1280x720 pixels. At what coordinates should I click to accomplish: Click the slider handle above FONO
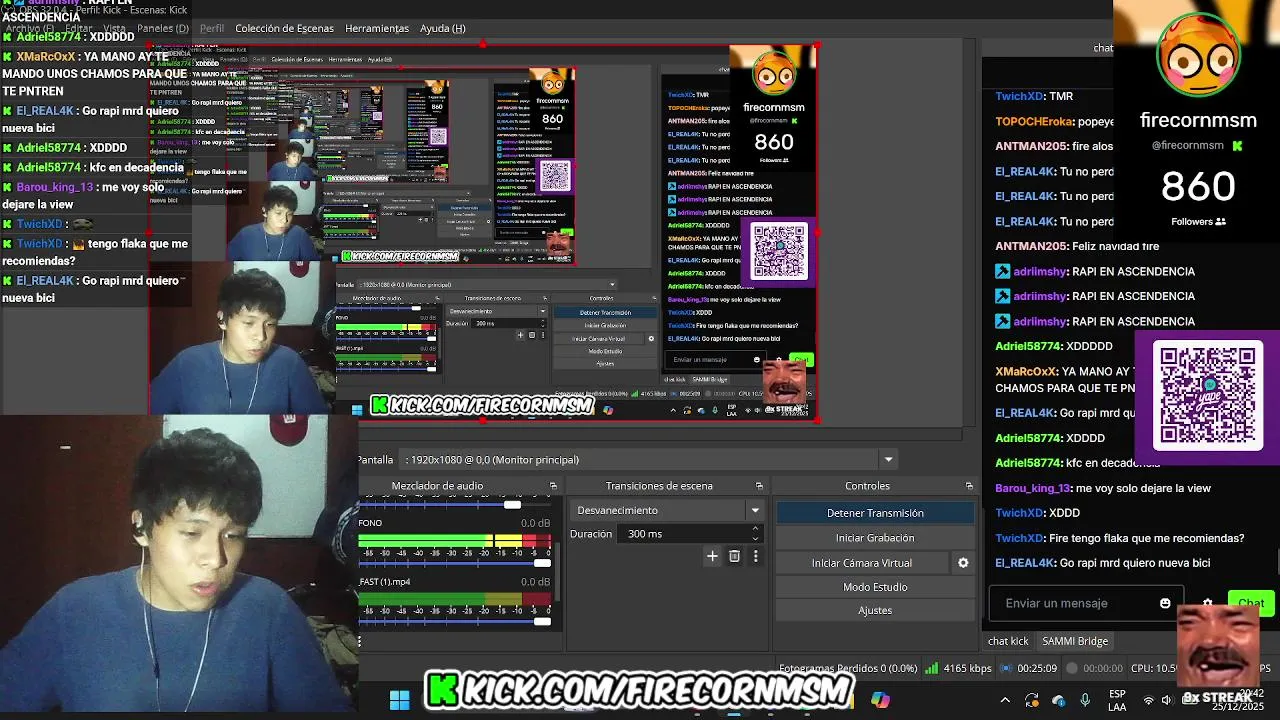[x=512, y=504]
